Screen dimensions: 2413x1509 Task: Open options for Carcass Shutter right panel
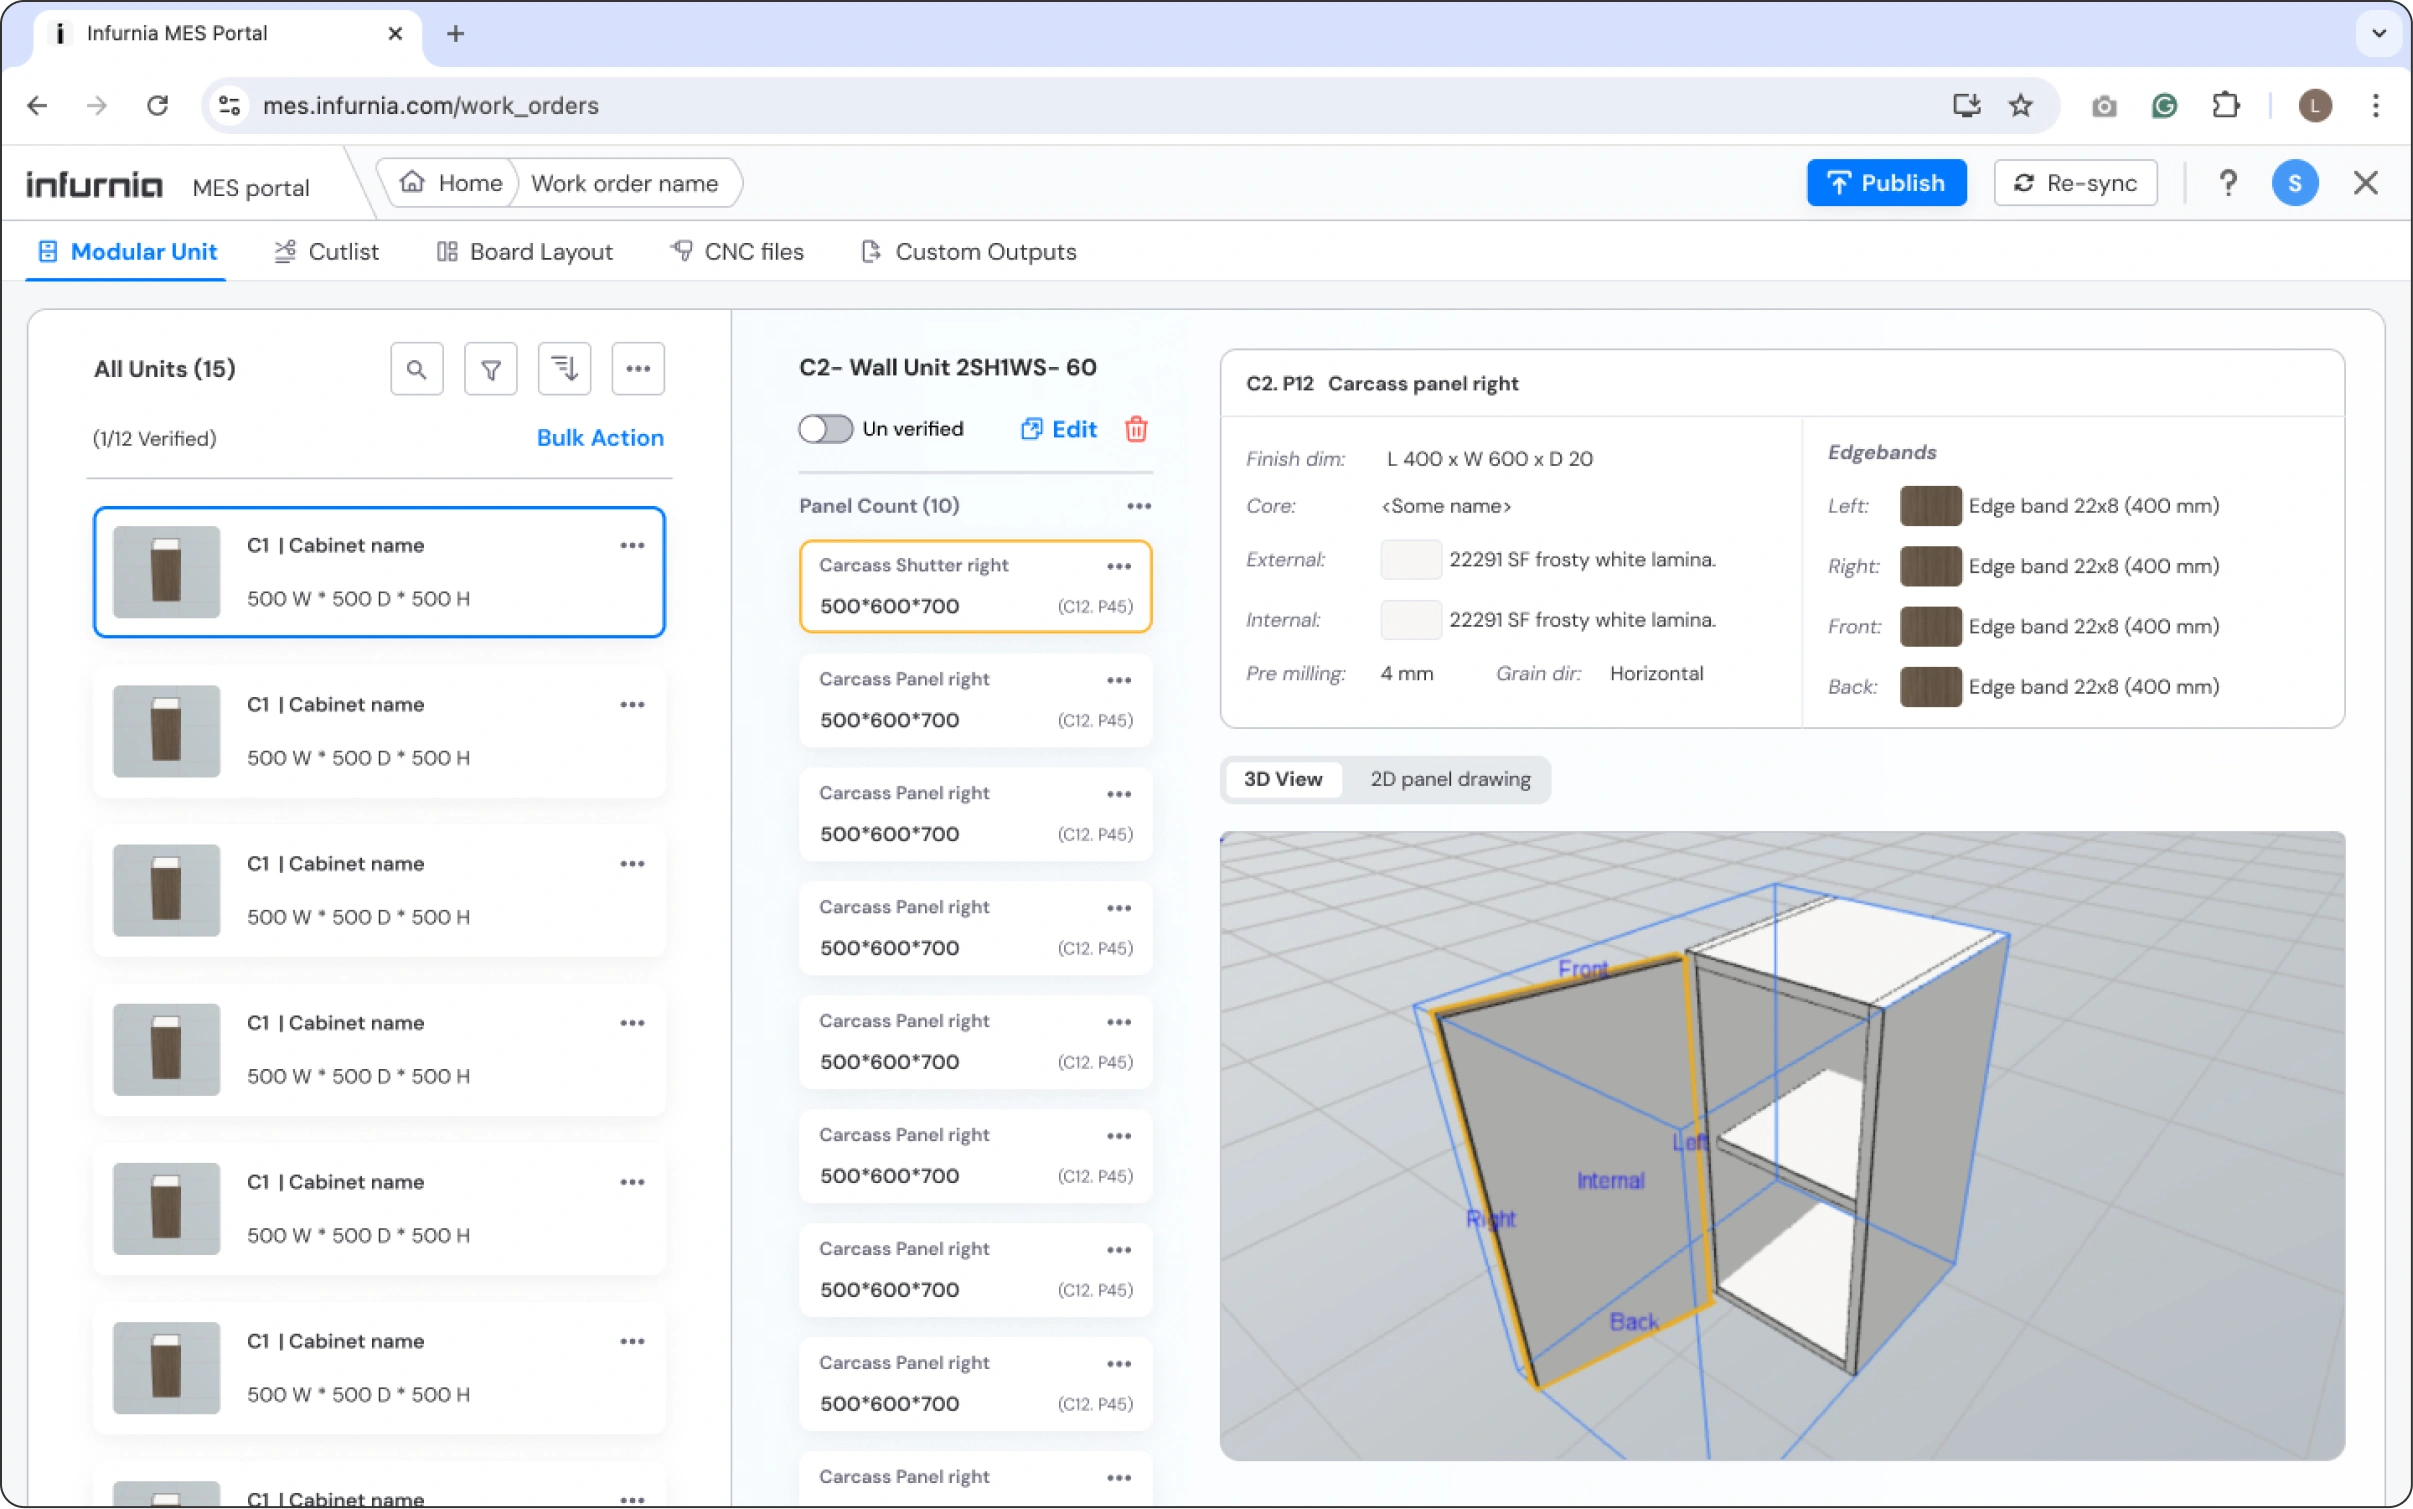pyautogui.click(x=1119, y=566)
